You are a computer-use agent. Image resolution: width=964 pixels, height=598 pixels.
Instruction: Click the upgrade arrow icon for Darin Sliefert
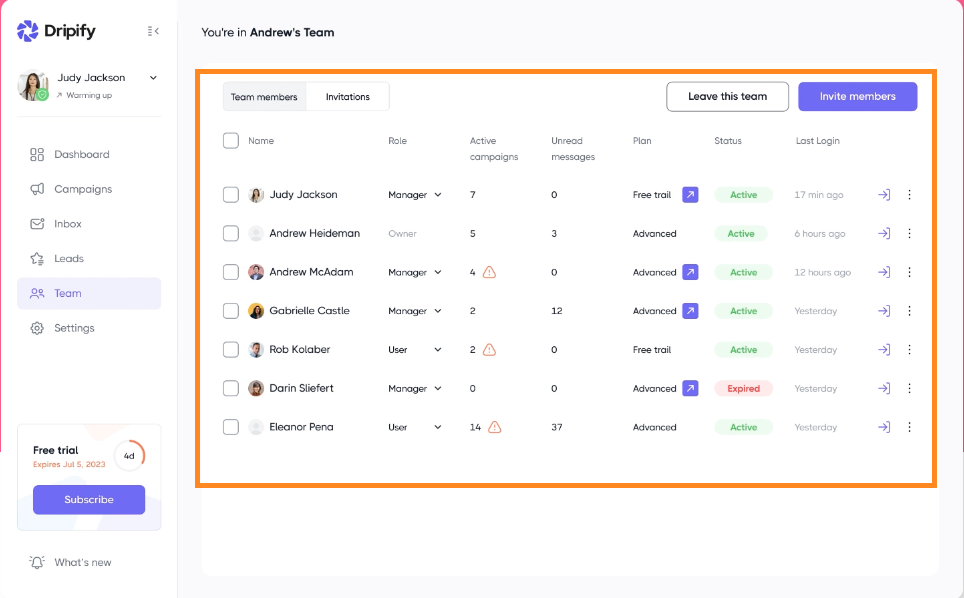pos(690,388)
